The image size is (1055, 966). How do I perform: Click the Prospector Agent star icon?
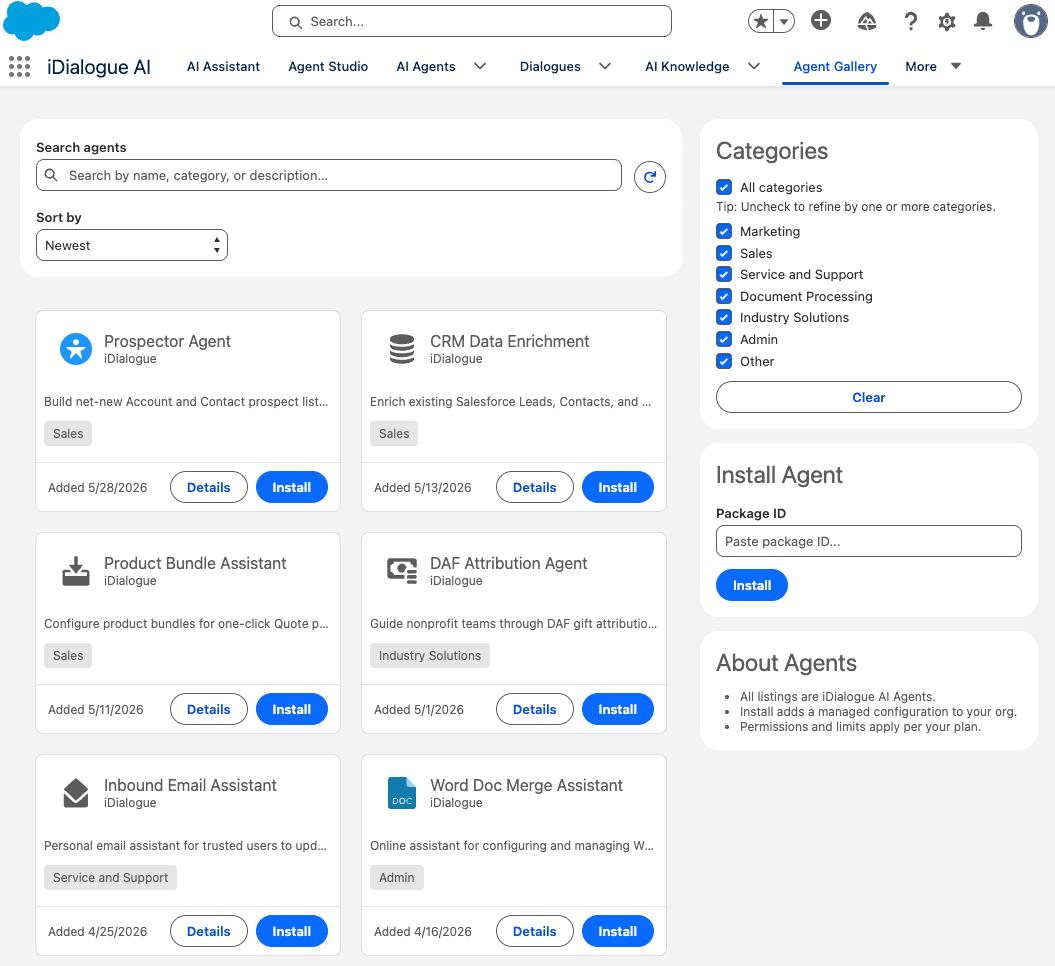[76, 349]
